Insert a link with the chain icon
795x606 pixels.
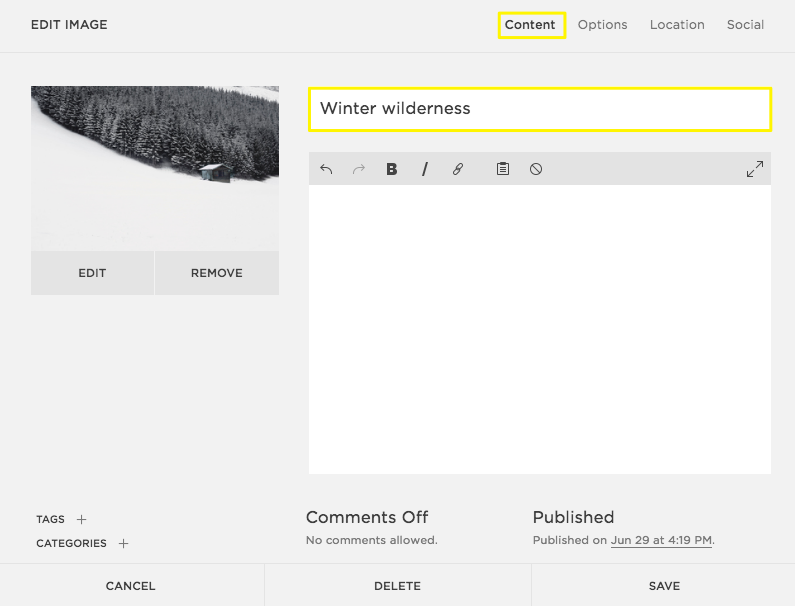458,169
